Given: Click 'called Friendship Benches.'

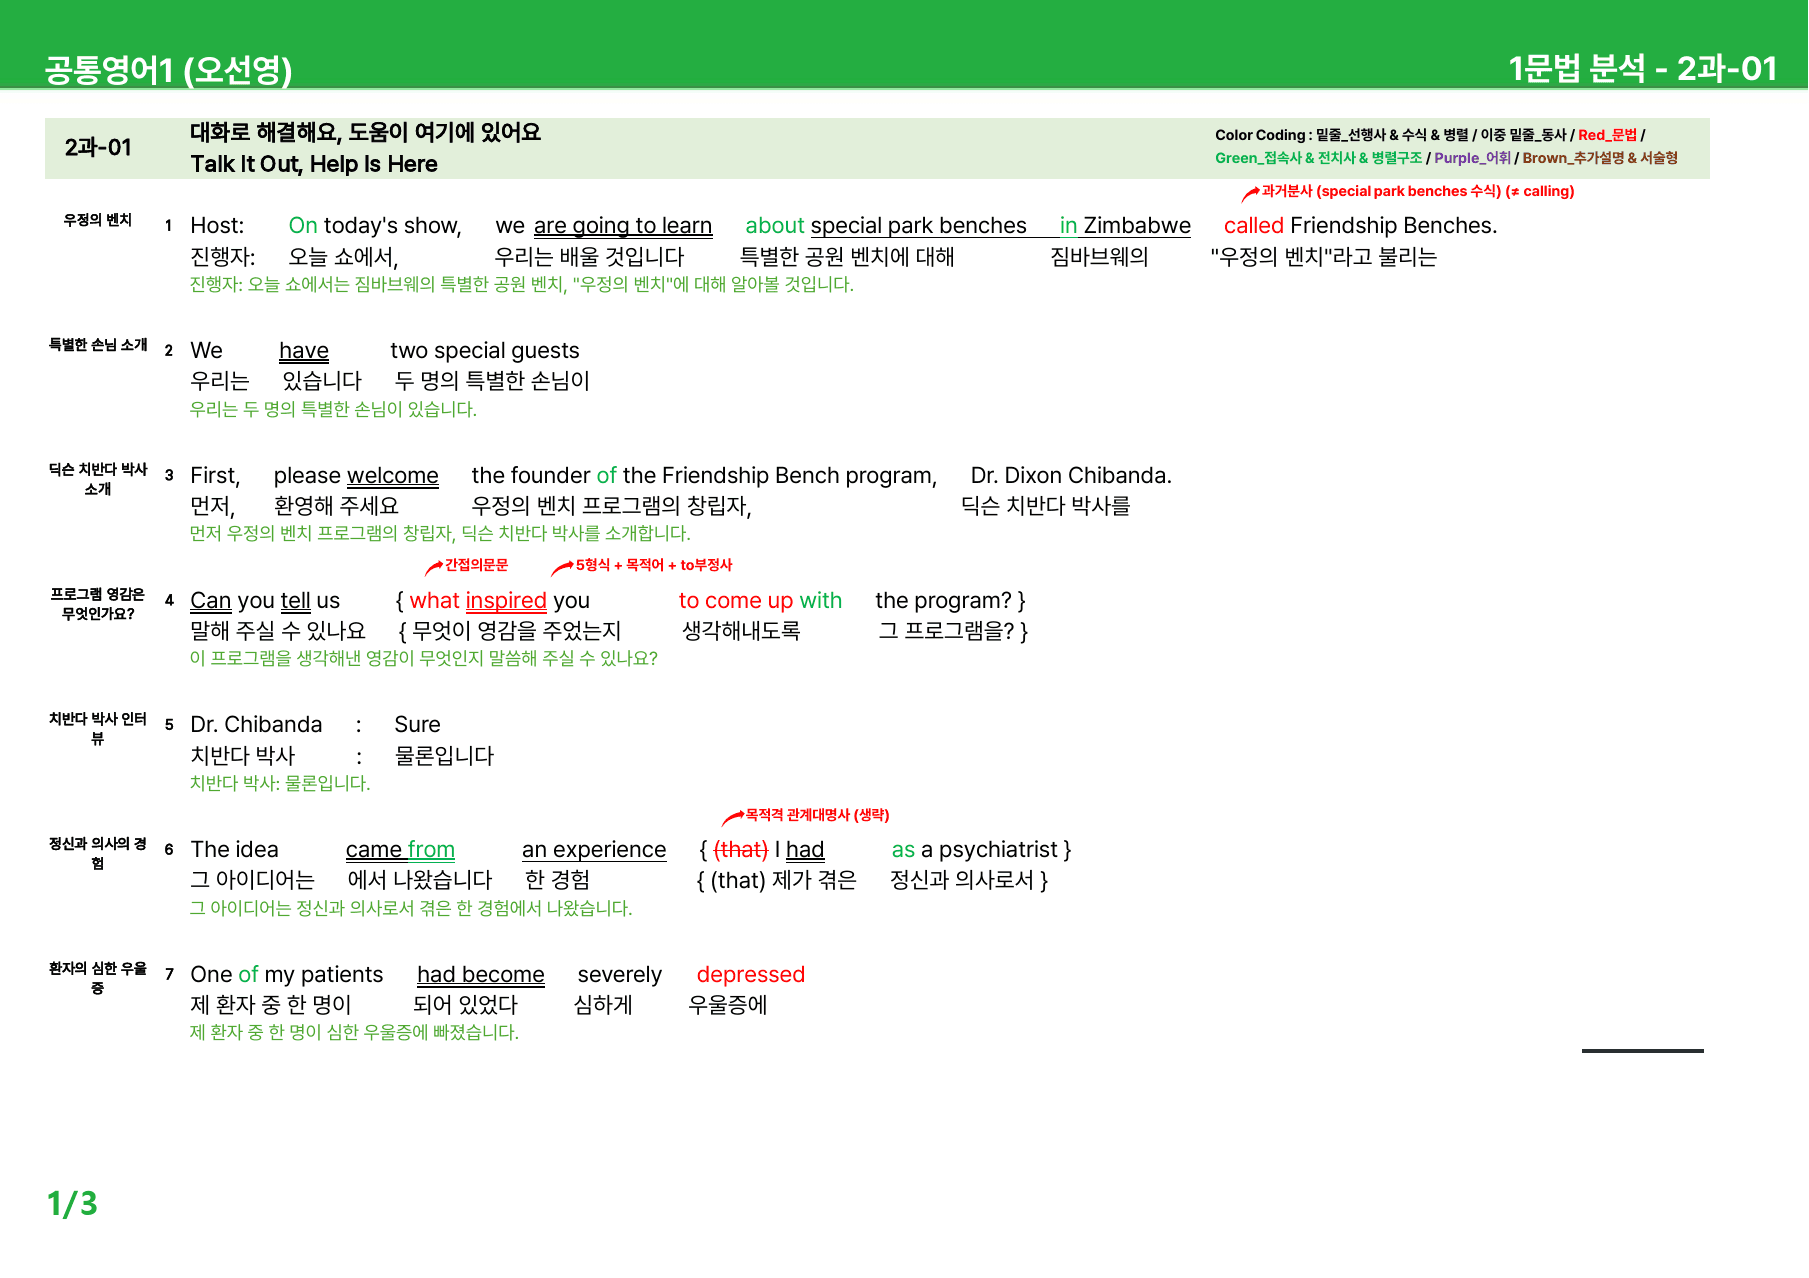Looking at the screenshot, I should pyautogui.click(x=1360, y=226).
